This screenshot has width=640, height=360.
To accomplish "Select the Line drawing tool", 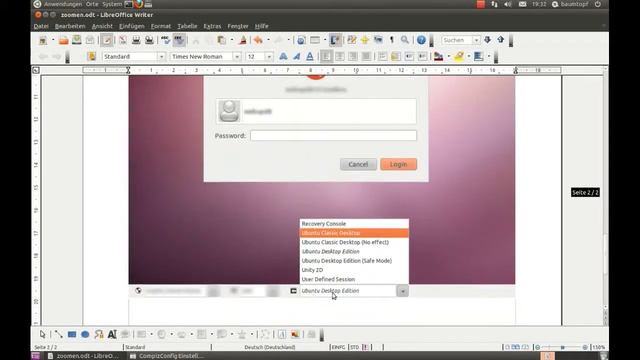I will [58, 334].
